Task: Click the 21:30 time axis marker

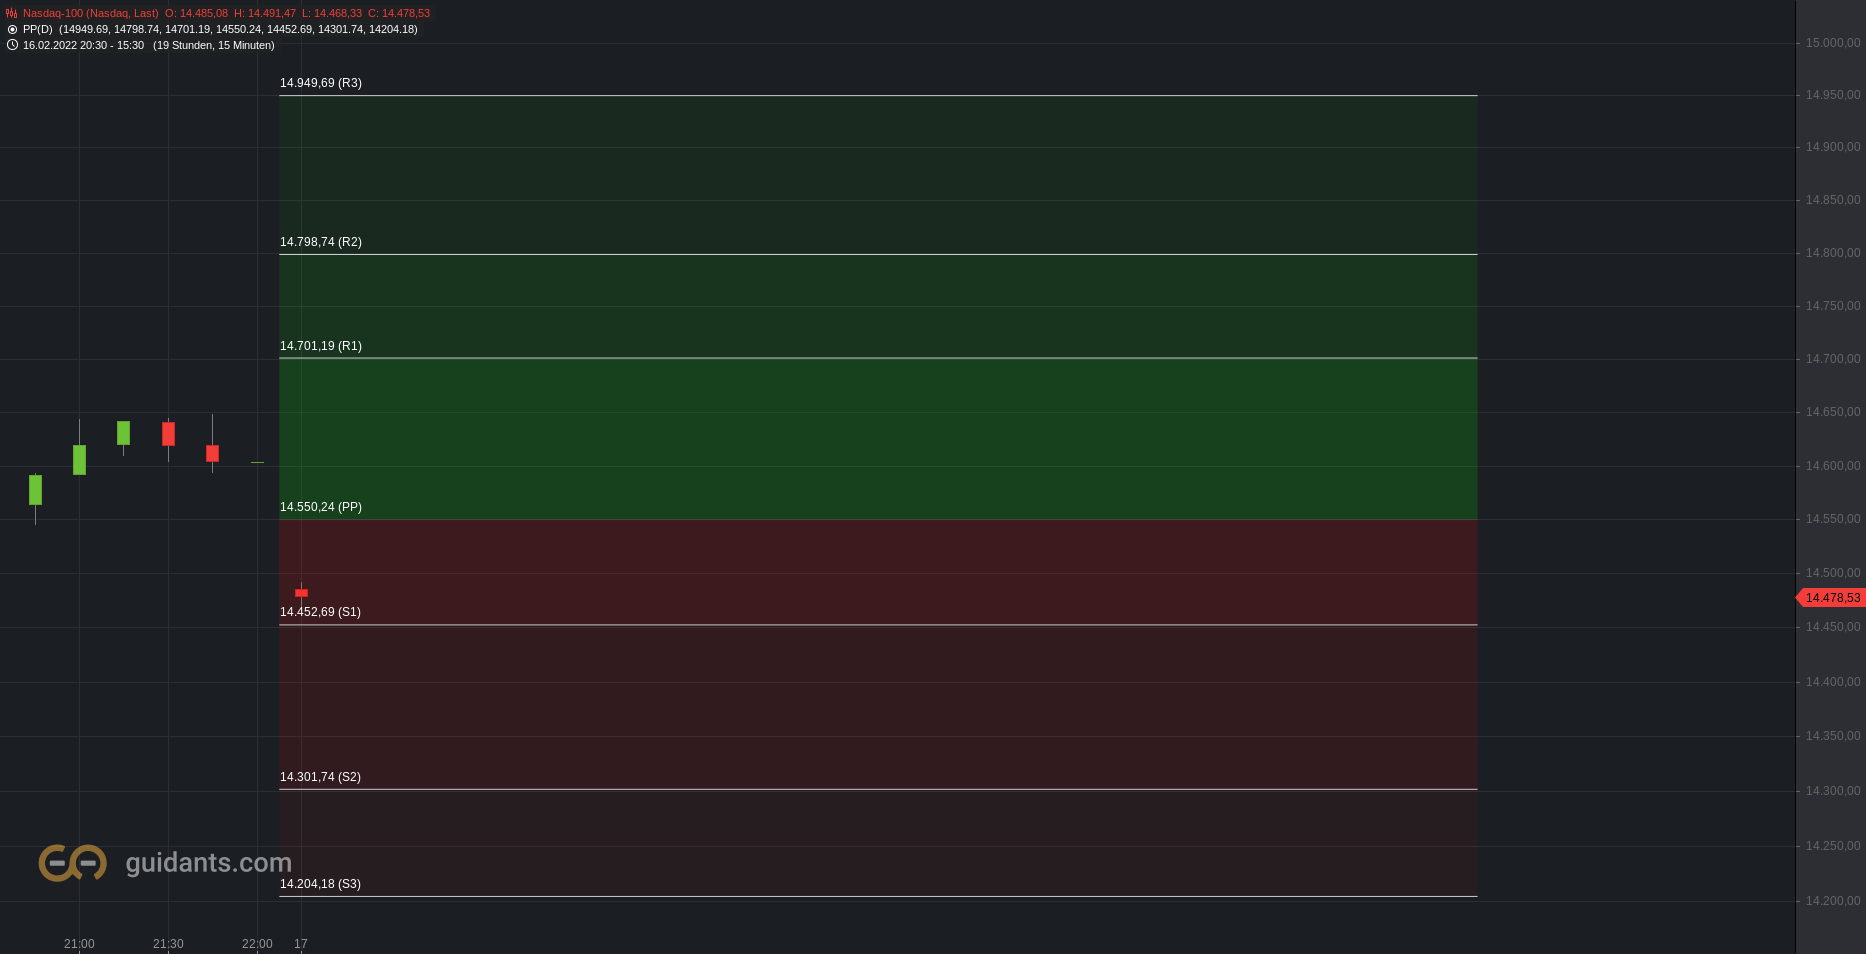Action: tap(168, 944)
